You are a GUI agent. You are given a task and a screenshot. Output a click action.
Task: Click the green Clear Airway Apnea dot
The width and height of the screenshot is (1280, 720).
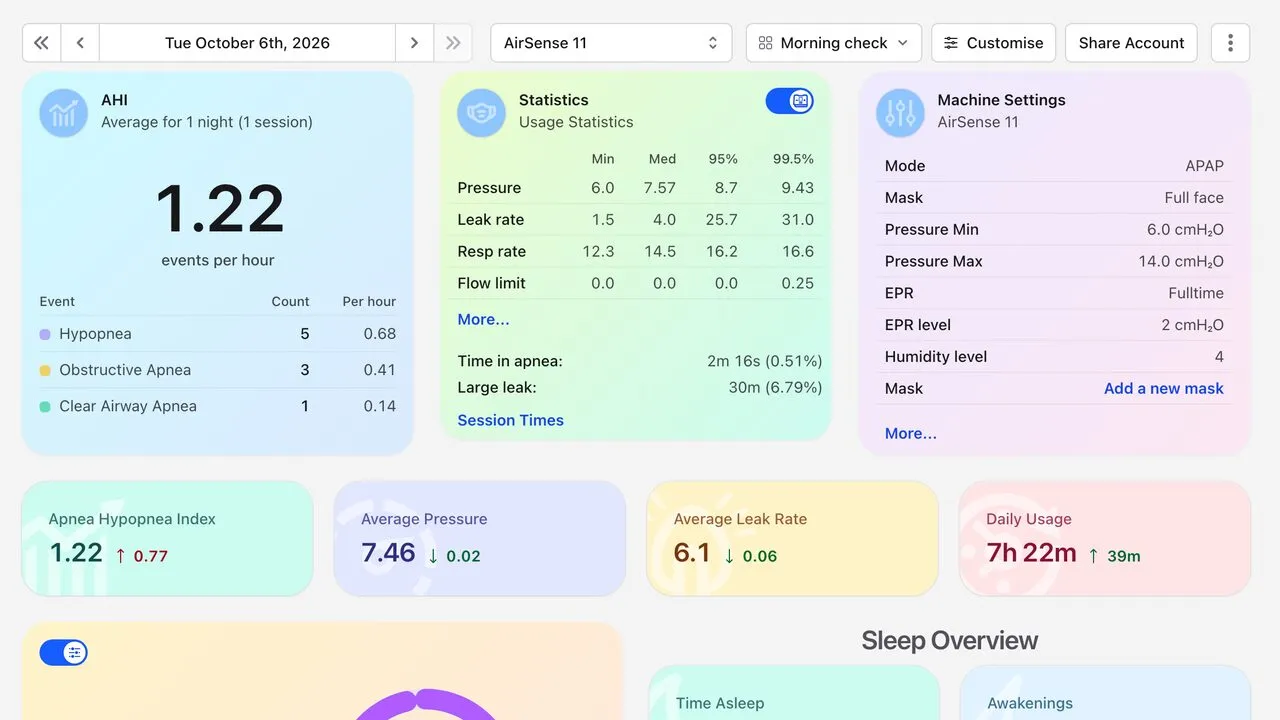(x=45, y=406)
